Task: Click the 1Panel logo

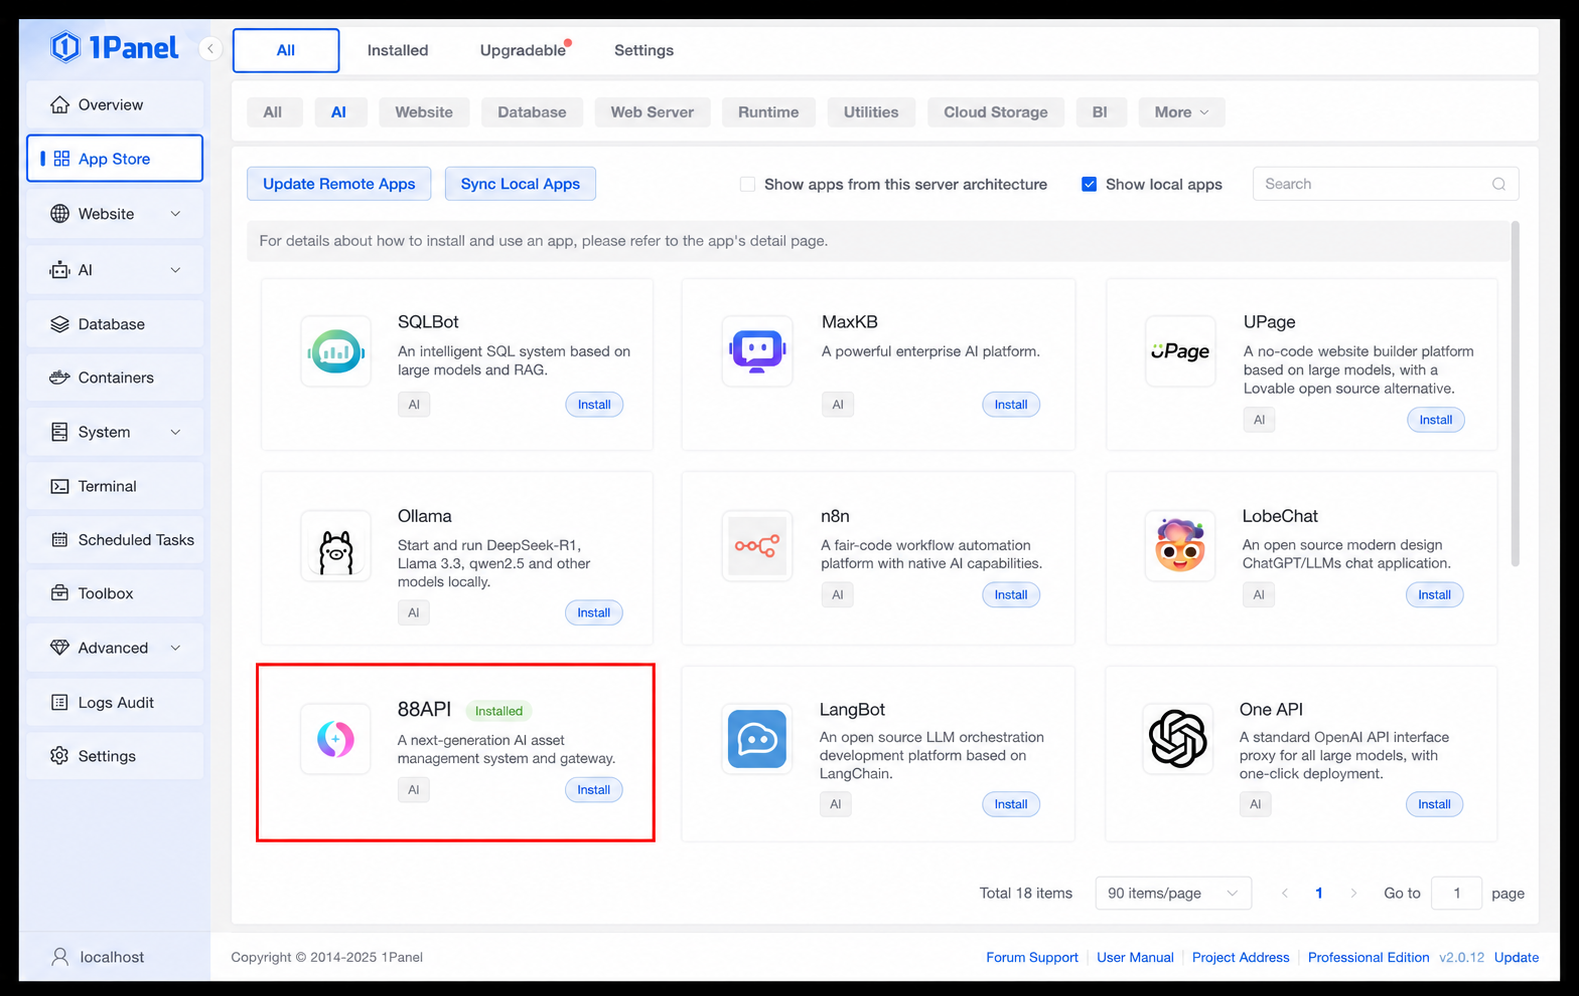Action: click(x=114, y=47)
